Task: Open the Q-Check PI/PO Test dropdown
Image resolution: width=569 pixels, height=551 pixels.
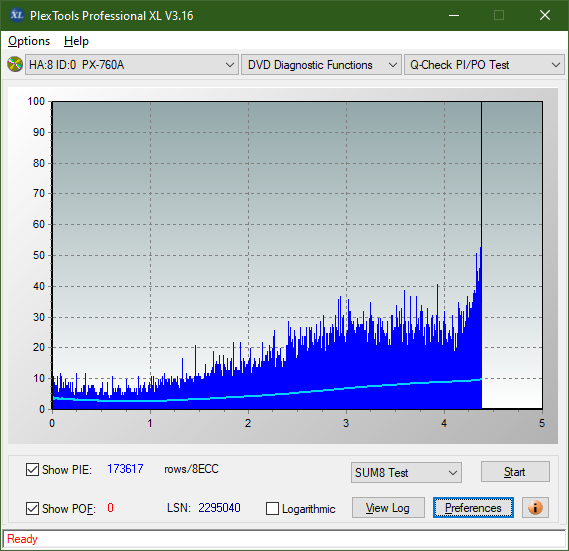Action: (x=484, y=65)
